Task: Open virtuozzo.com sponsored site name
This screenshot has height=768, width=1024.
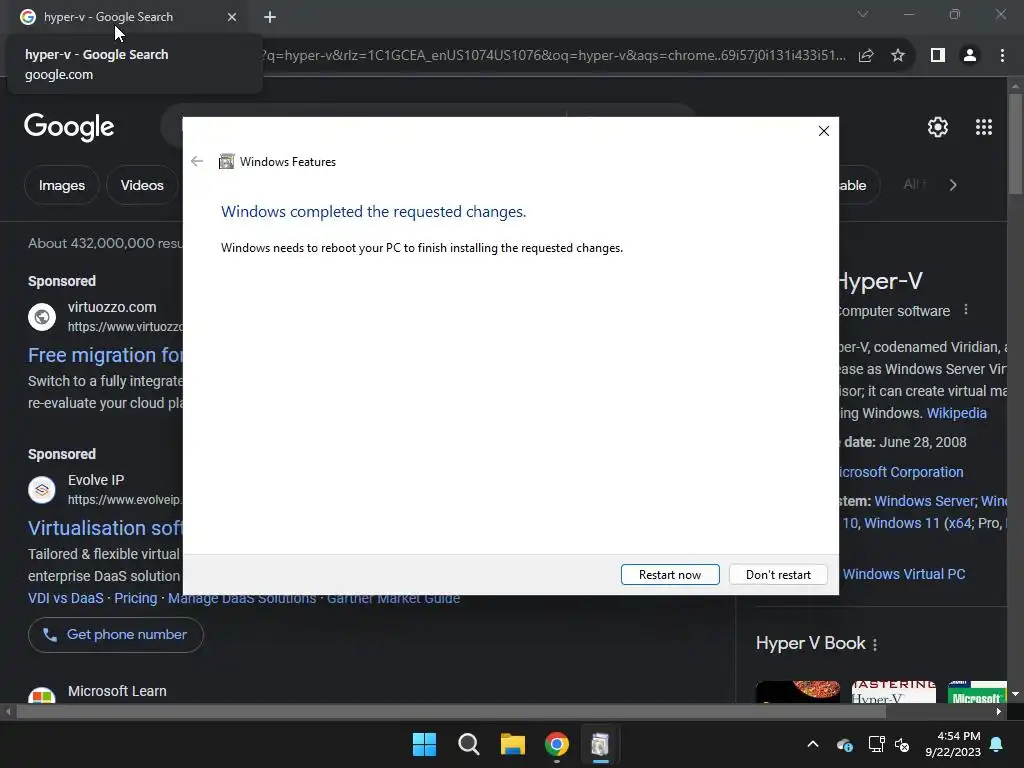Action: coord(112,307)
